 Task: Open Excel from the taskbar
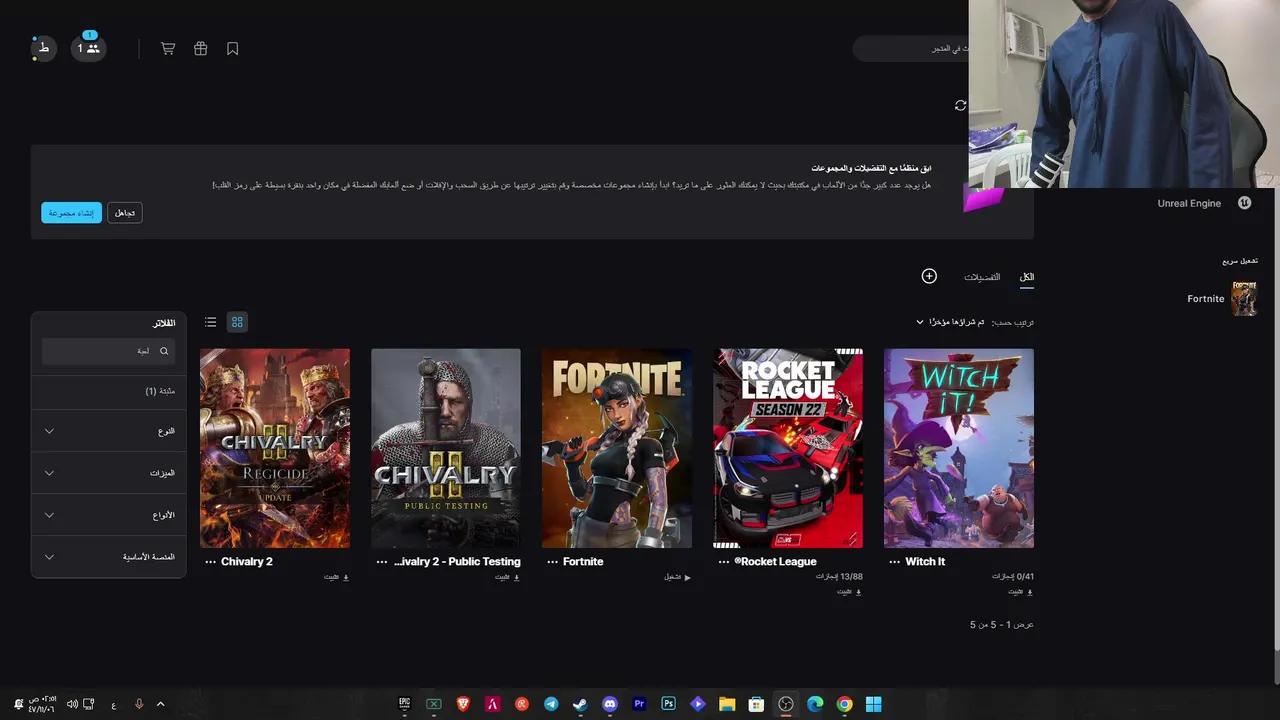pos(434,704)
